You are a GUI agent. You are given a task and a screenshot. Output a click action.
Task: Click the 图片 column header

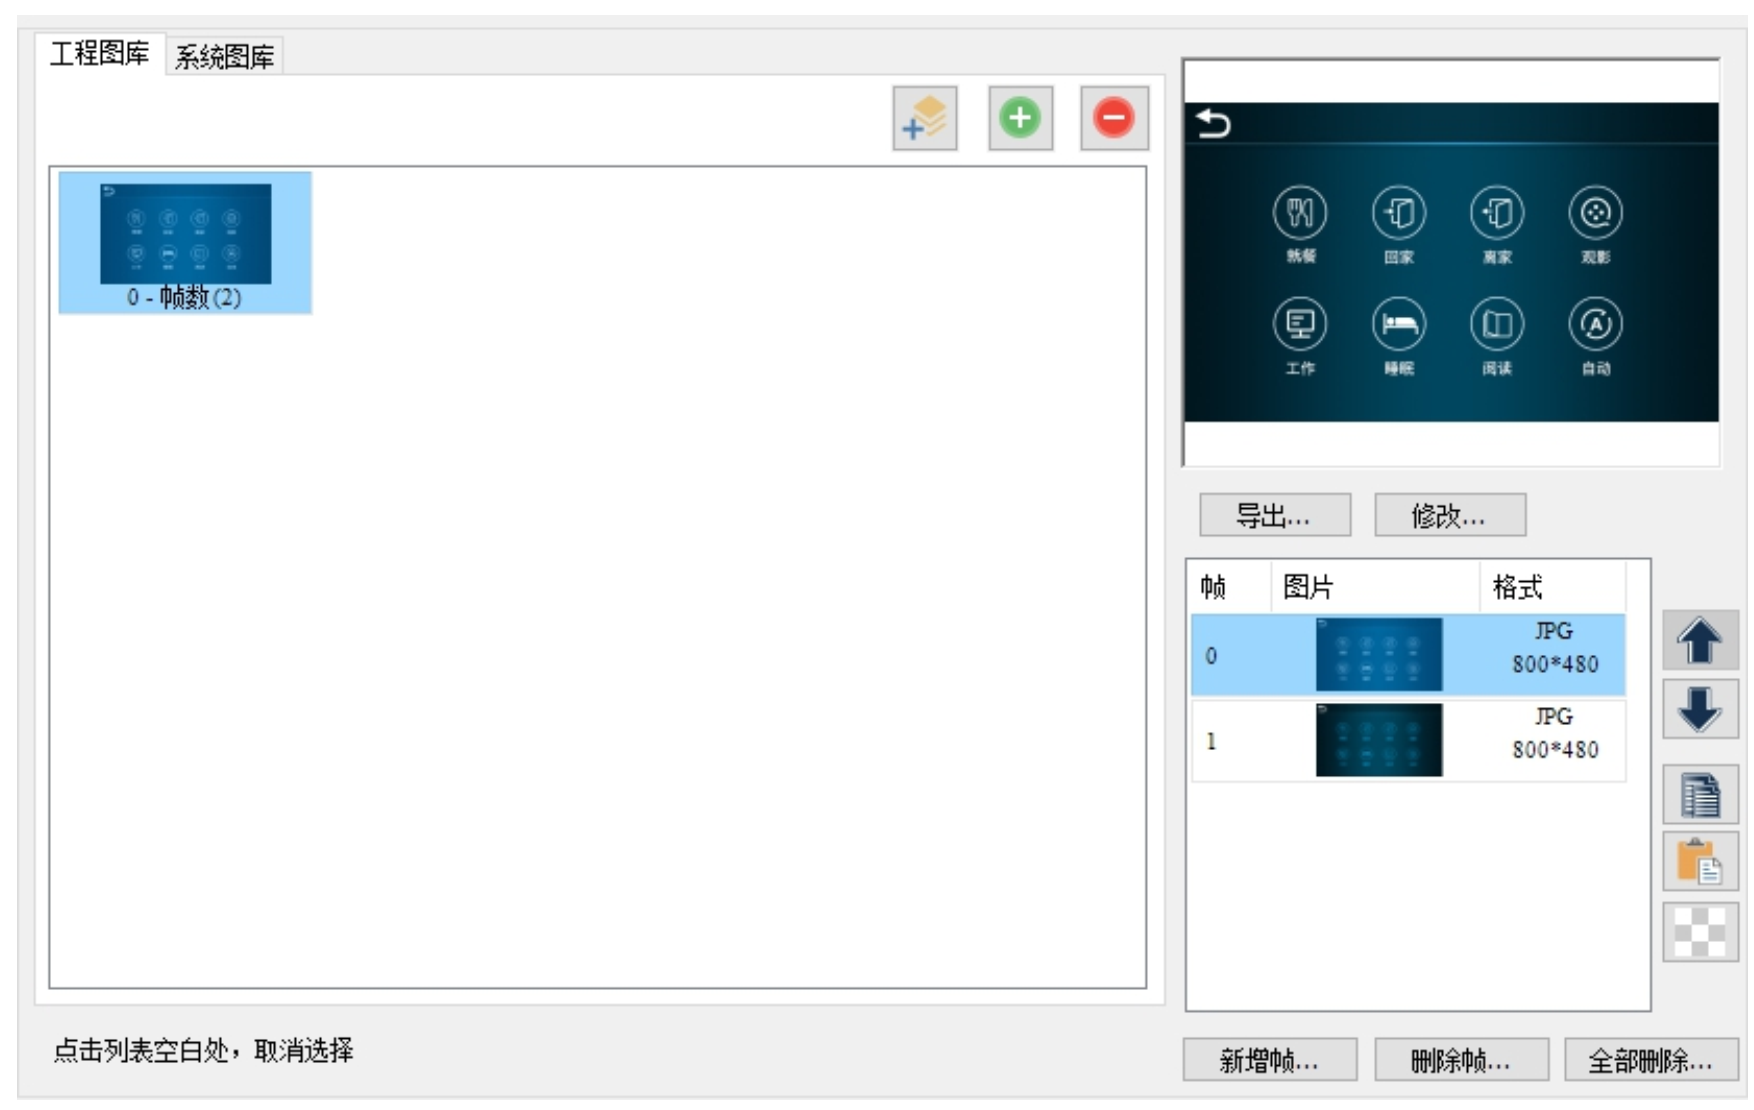tap(1373, 587)
